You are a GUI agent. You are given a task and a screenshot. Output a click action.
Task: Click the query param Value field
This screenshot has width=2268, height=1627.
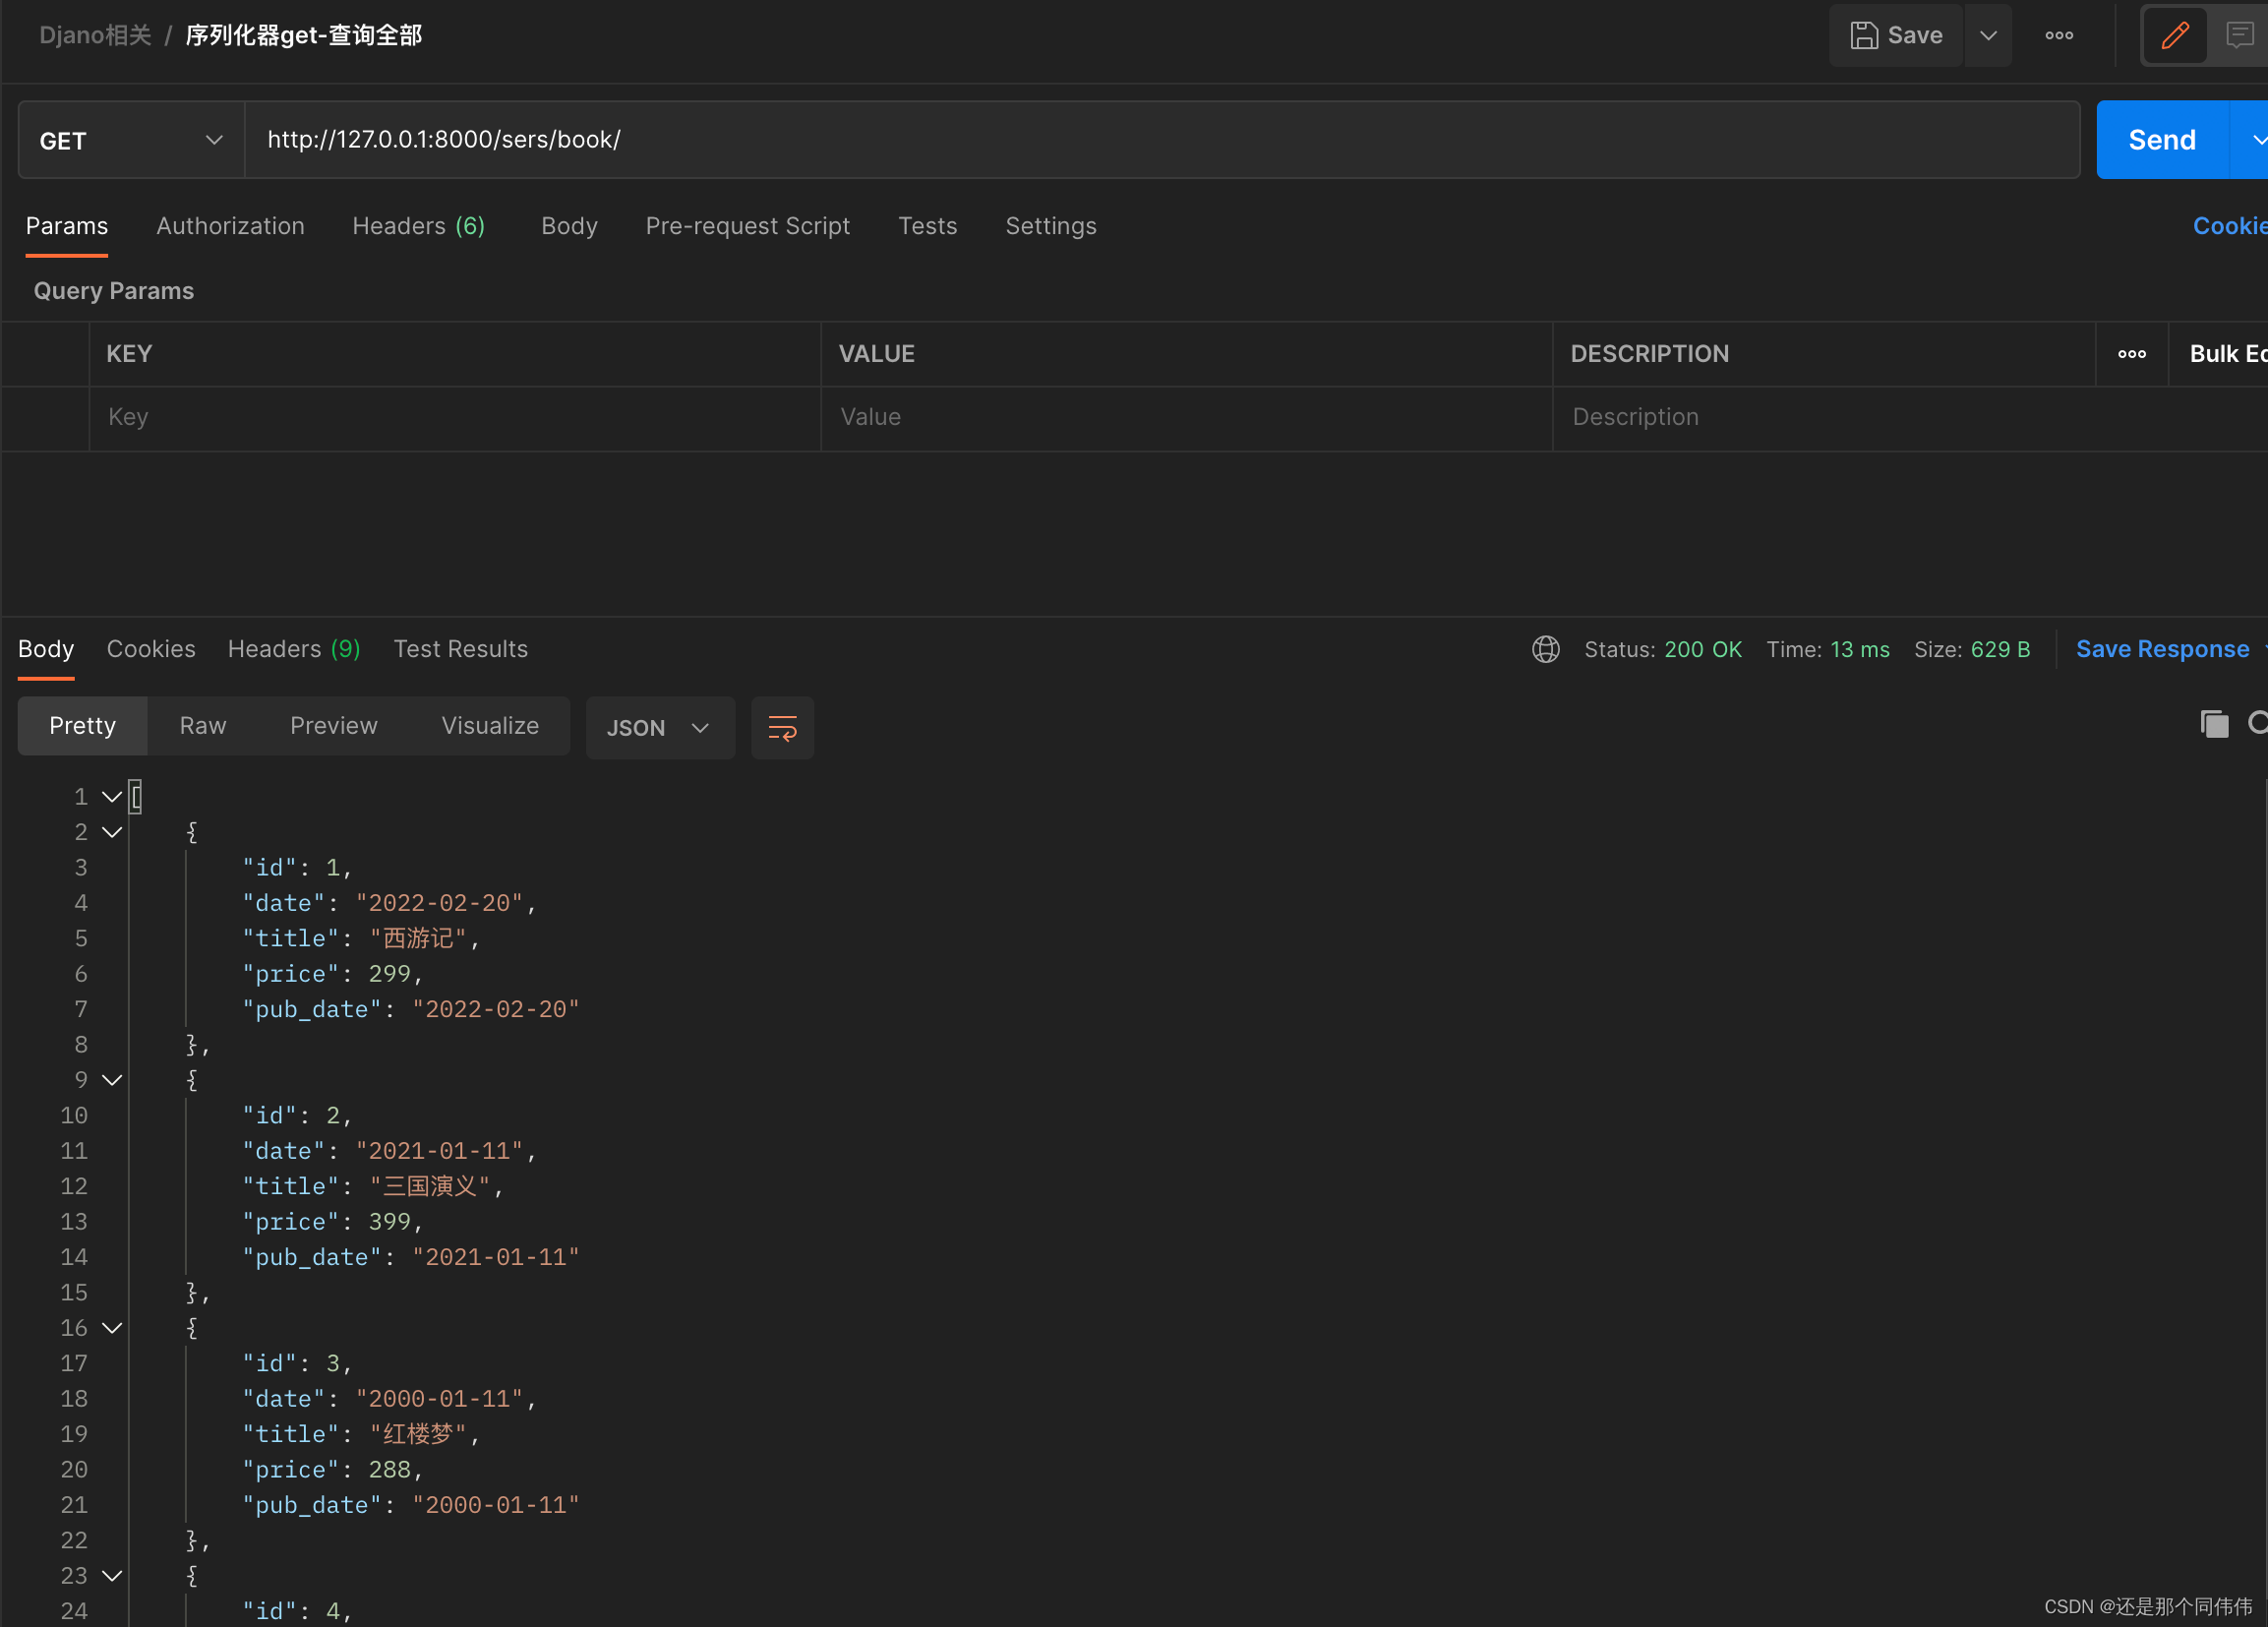[1186, 418]
